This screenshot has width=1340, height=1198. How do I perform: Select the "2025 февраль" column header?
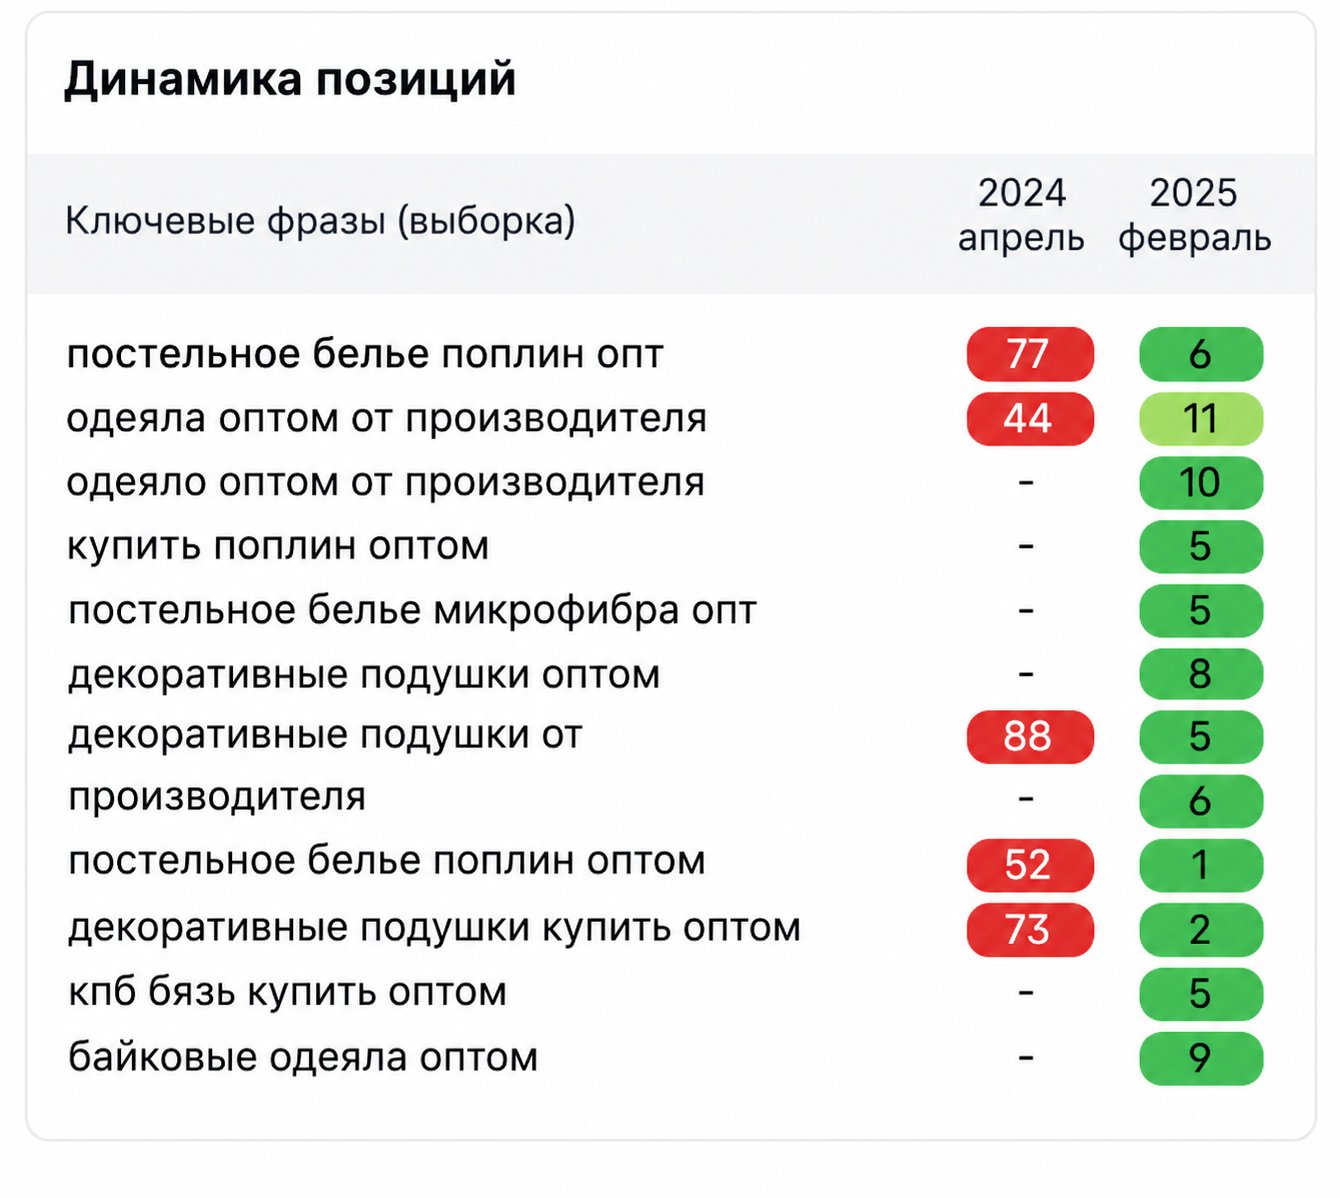pos(1194,215)
